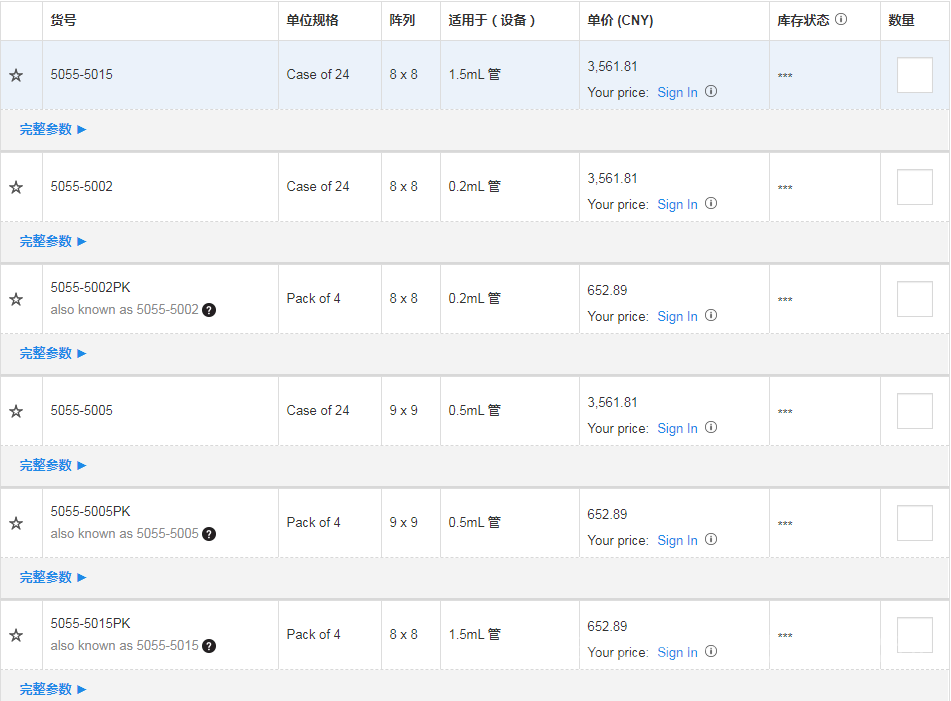
Task: Click 单价 (CNY) column header
Action: coord(620,20)
